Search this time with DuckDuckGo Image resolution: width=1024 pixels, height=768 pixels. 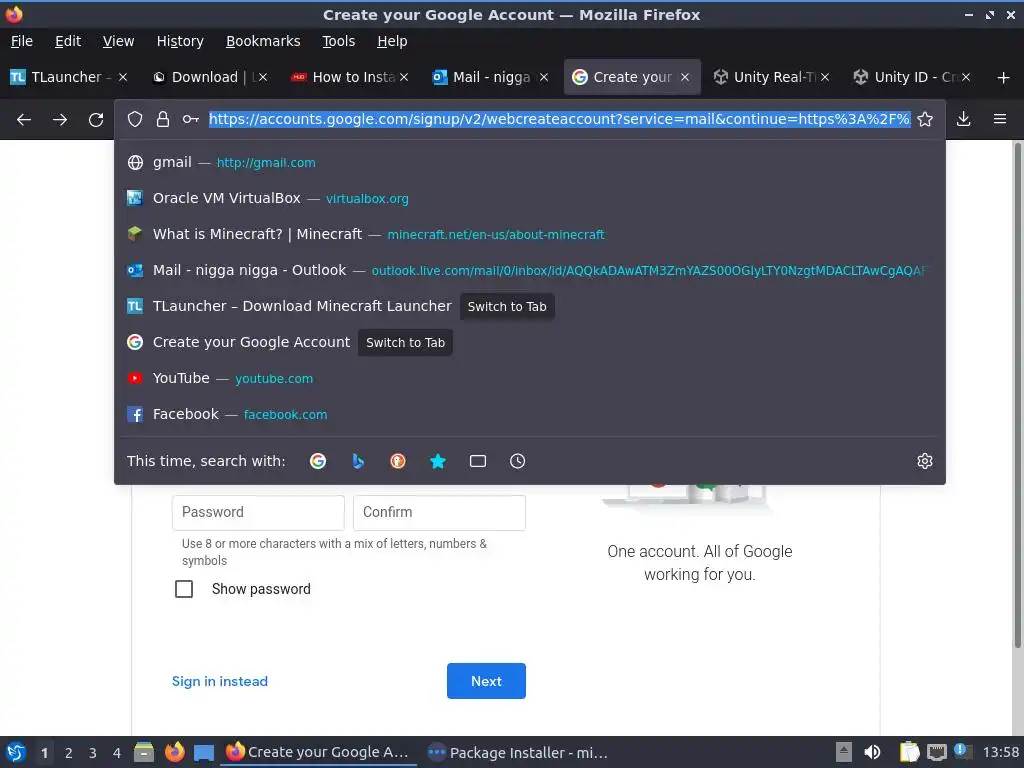398,461
